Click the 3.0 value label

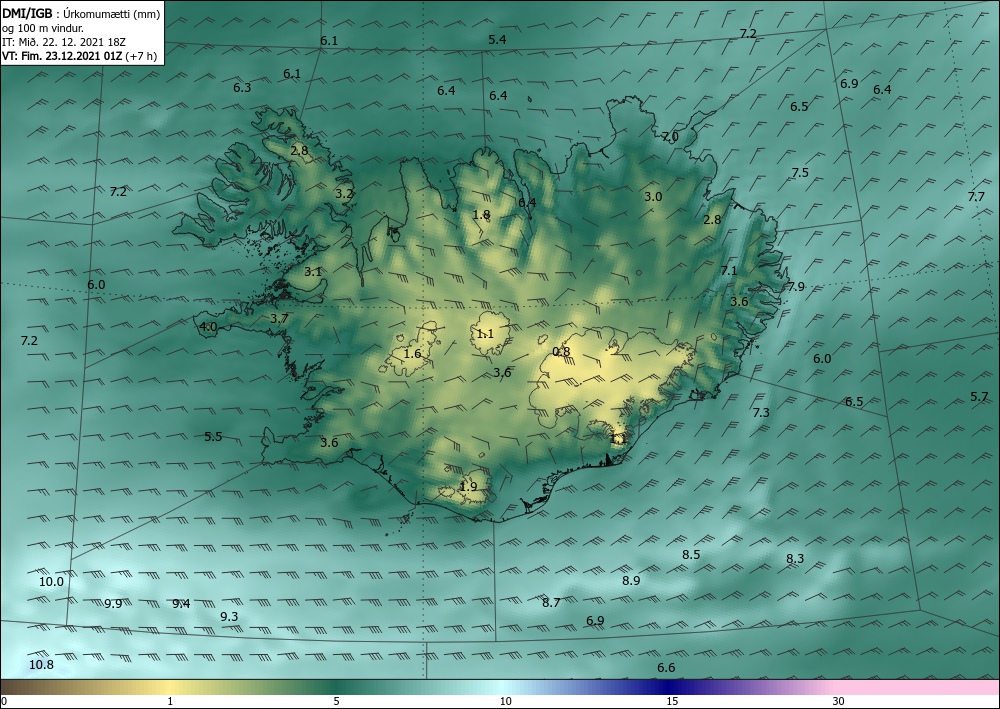coord(653,196)
